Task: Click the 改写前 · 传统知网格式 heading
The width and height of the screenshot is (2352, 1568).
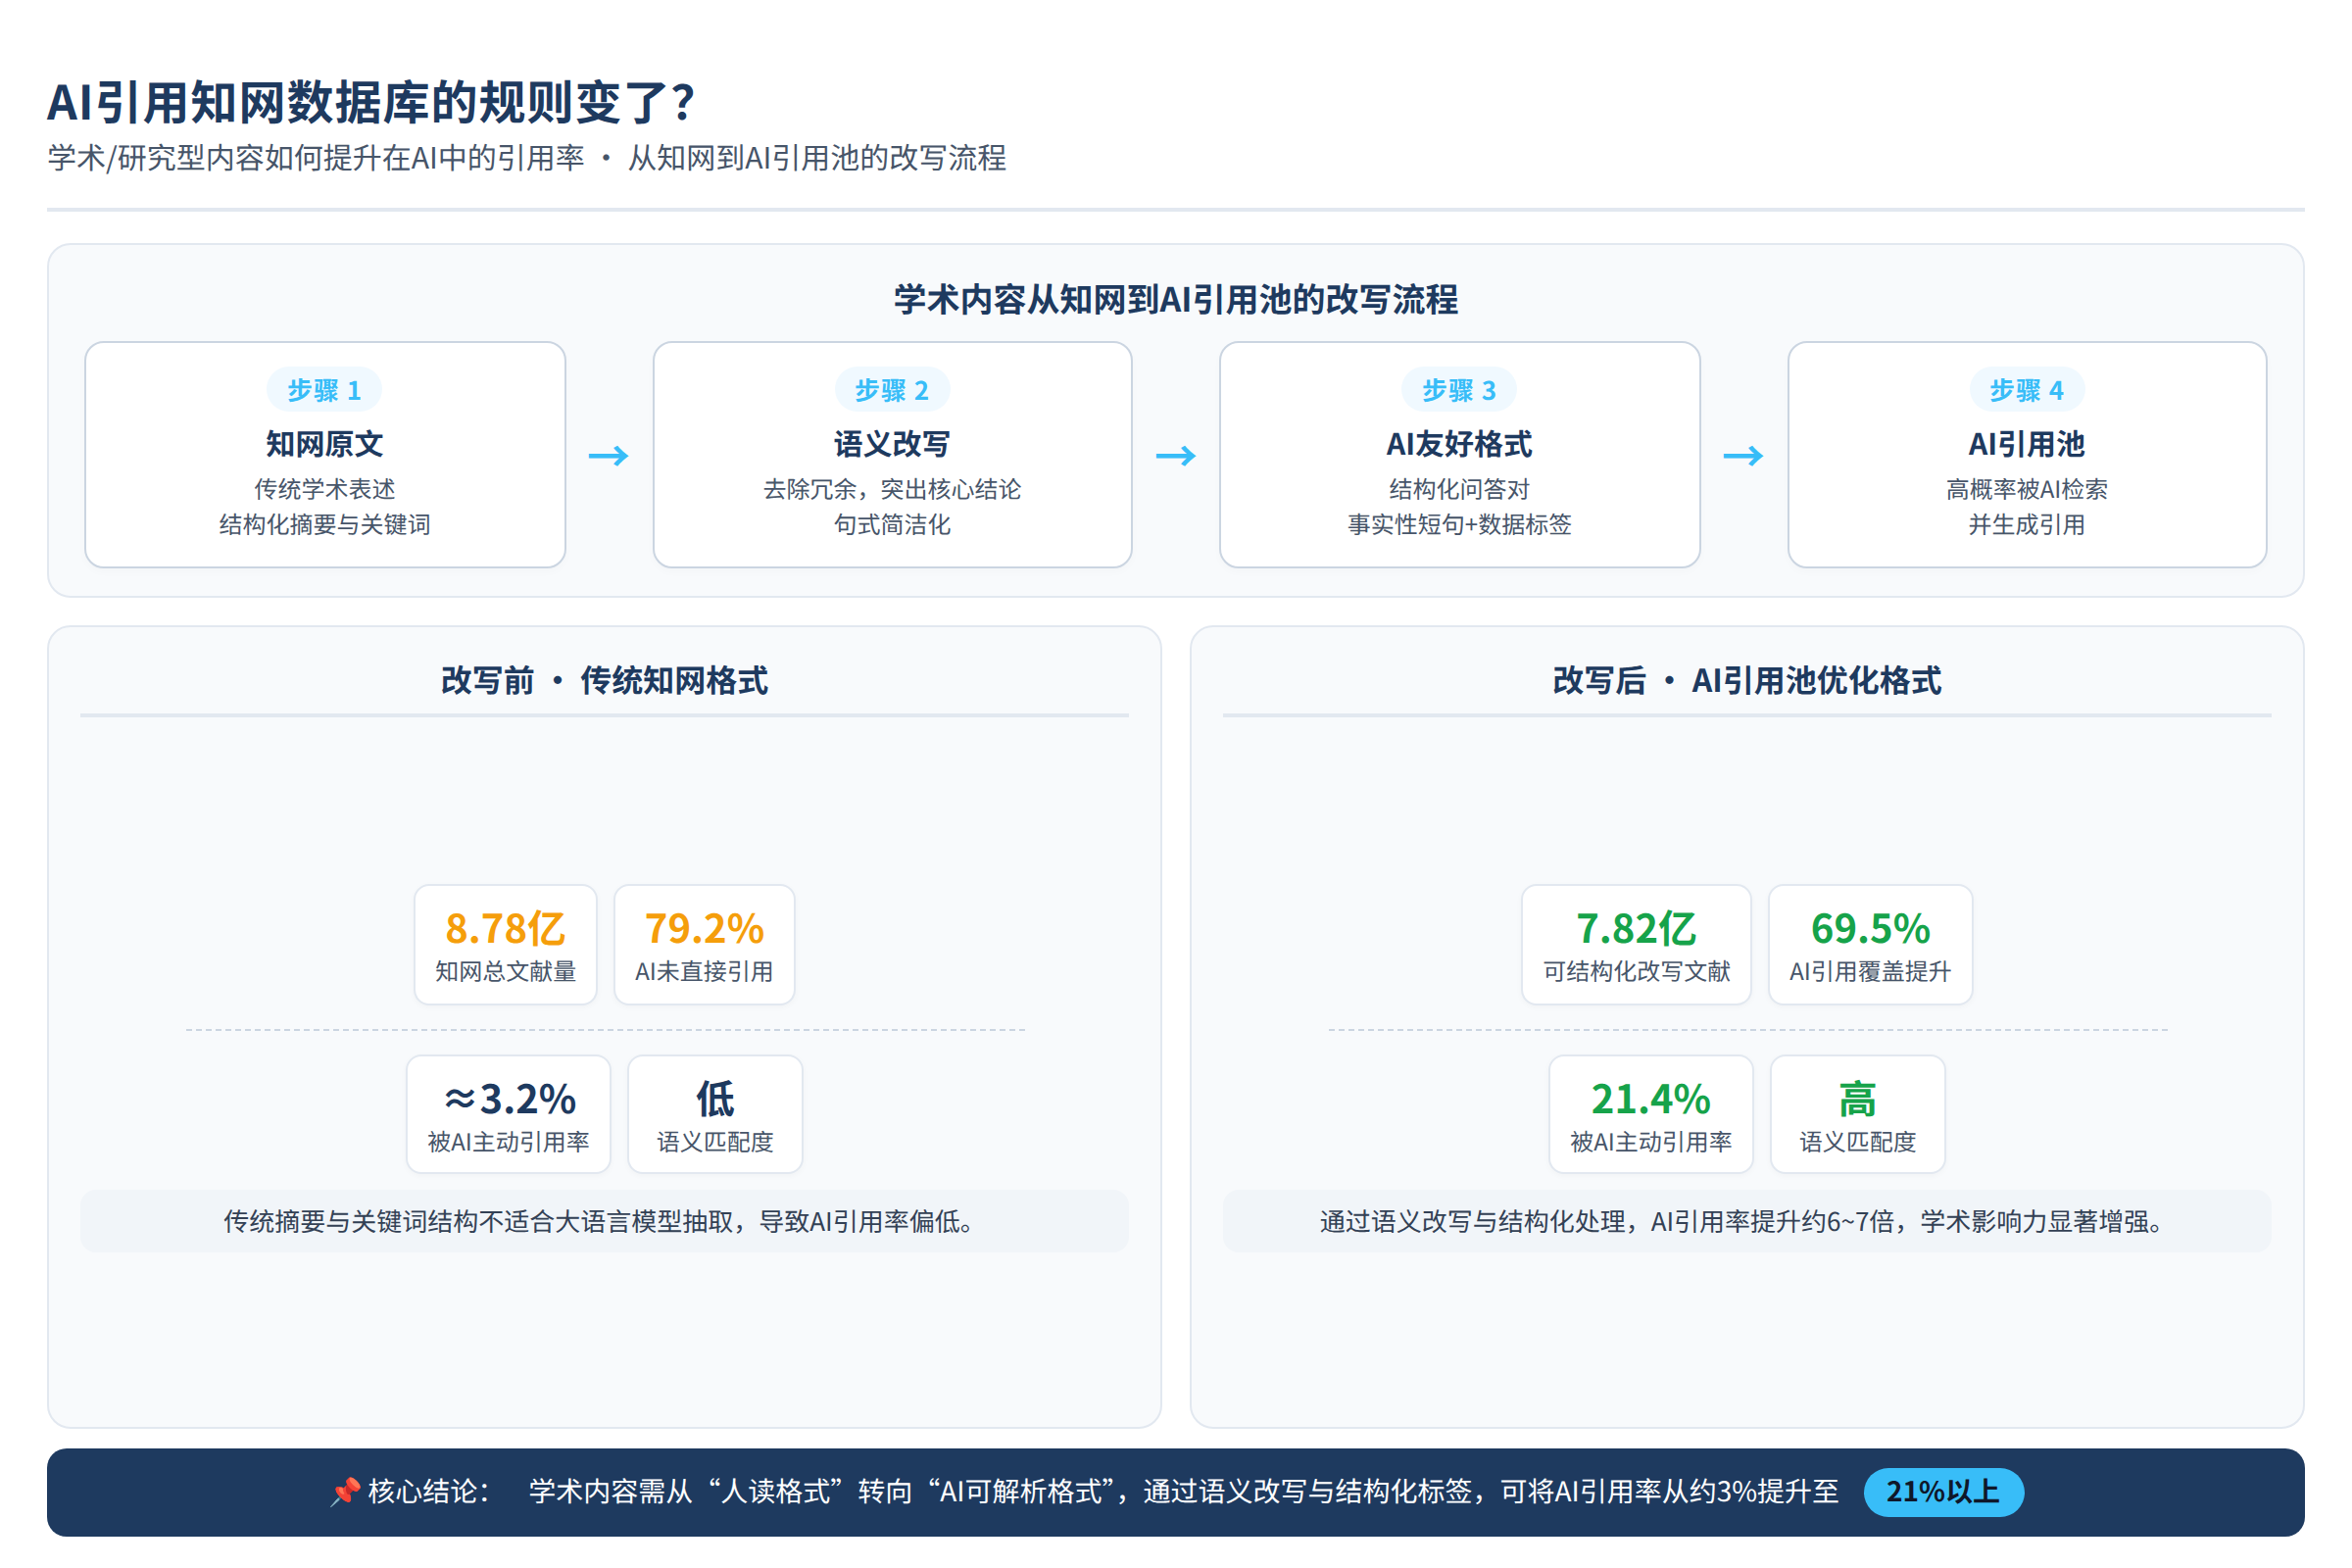Action: point(604,680)
